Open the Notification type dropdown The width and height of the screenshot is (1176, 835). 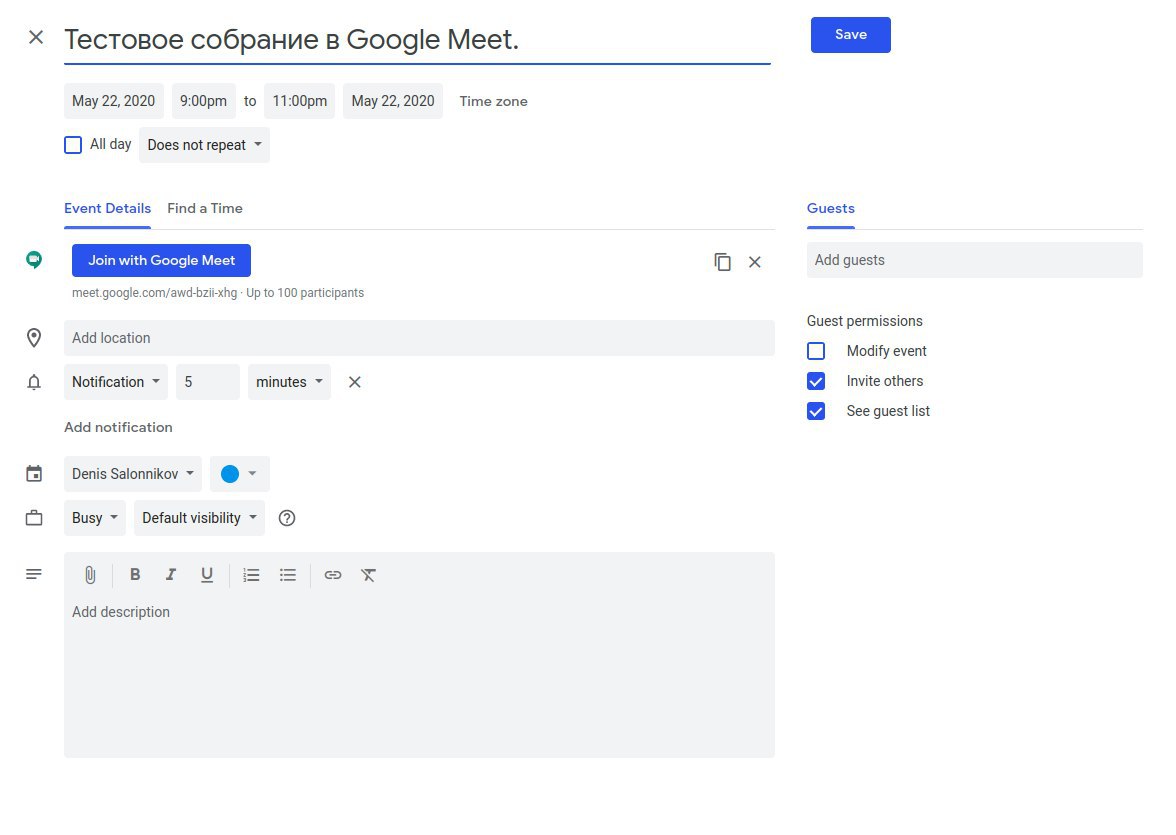pos(116,382)
